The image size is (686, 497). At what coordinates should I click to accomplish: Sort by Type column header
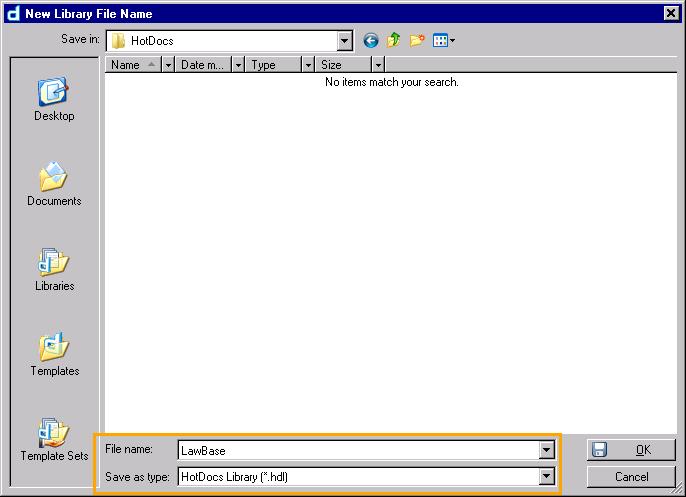click(273, 65)
